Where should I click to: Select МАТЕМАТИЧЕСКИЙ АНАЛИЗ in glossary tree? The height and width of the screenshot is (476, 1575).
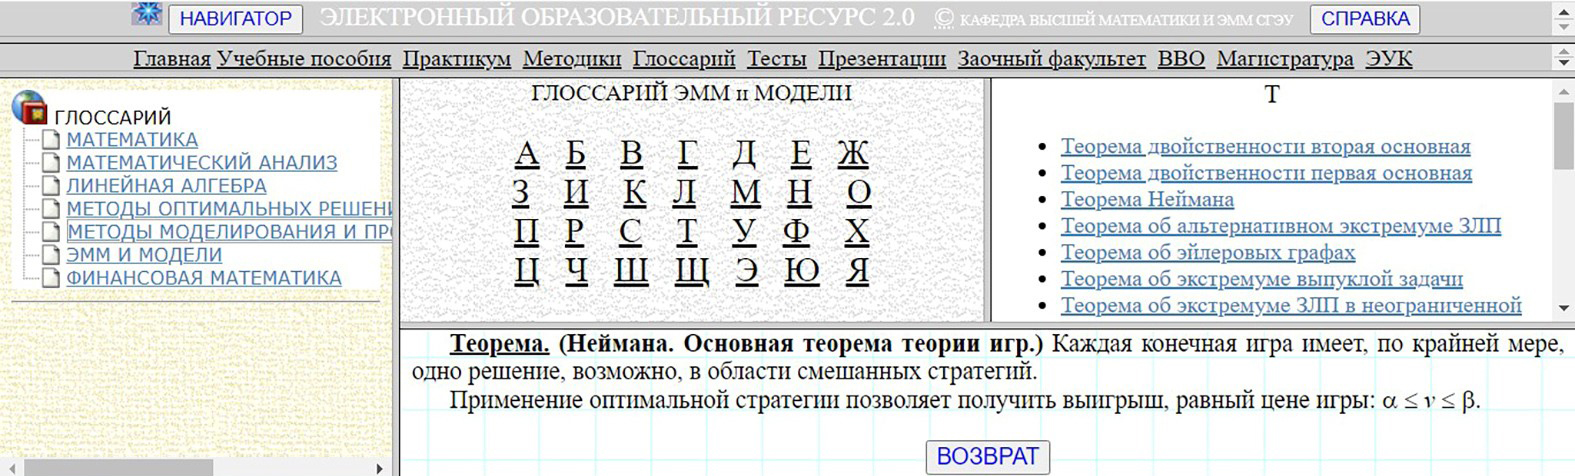coord(201,163)
